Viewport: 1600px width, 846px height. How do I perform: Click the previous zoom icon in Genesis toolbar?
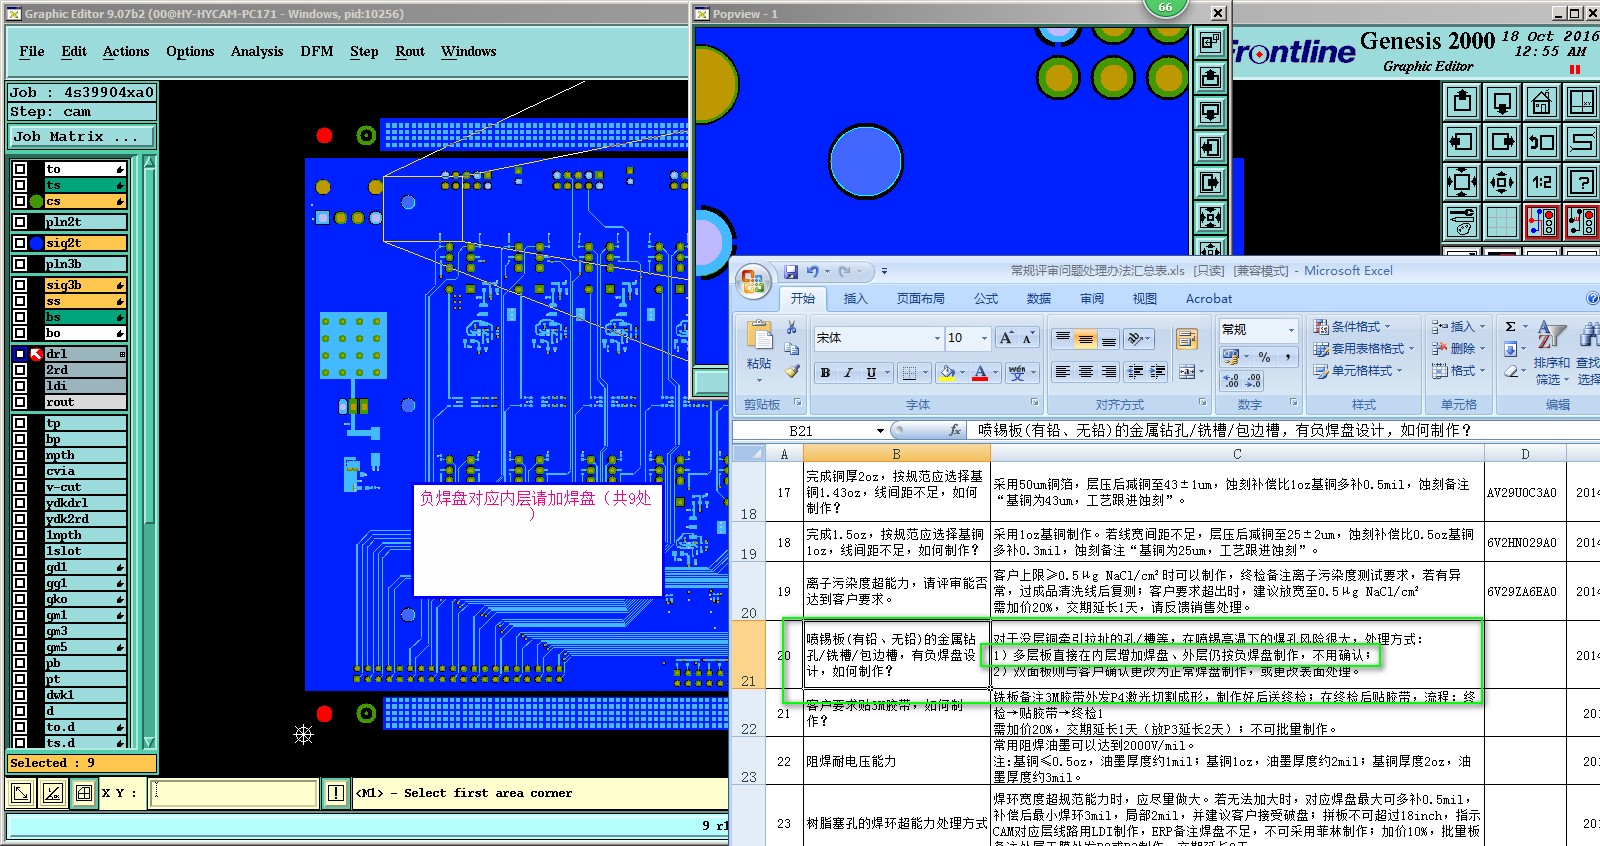pos(1542,141)
